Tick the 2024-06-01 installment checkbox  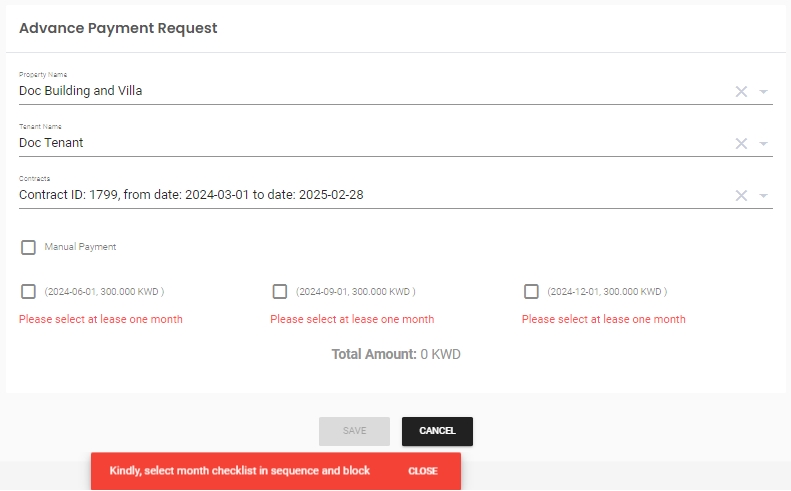pyautogui.click(x=29, y=292)
